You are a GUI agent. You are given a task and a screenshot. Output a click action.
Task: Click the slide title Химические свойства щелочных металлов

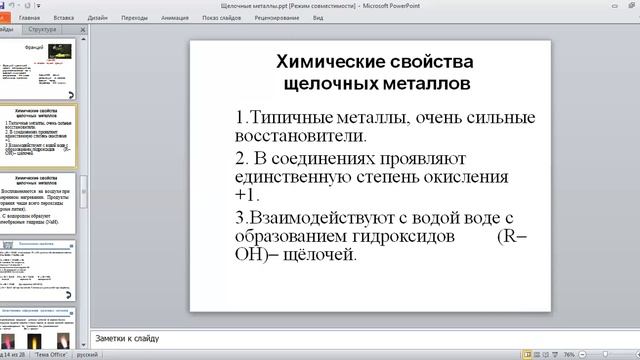click(x=375, y=73)
